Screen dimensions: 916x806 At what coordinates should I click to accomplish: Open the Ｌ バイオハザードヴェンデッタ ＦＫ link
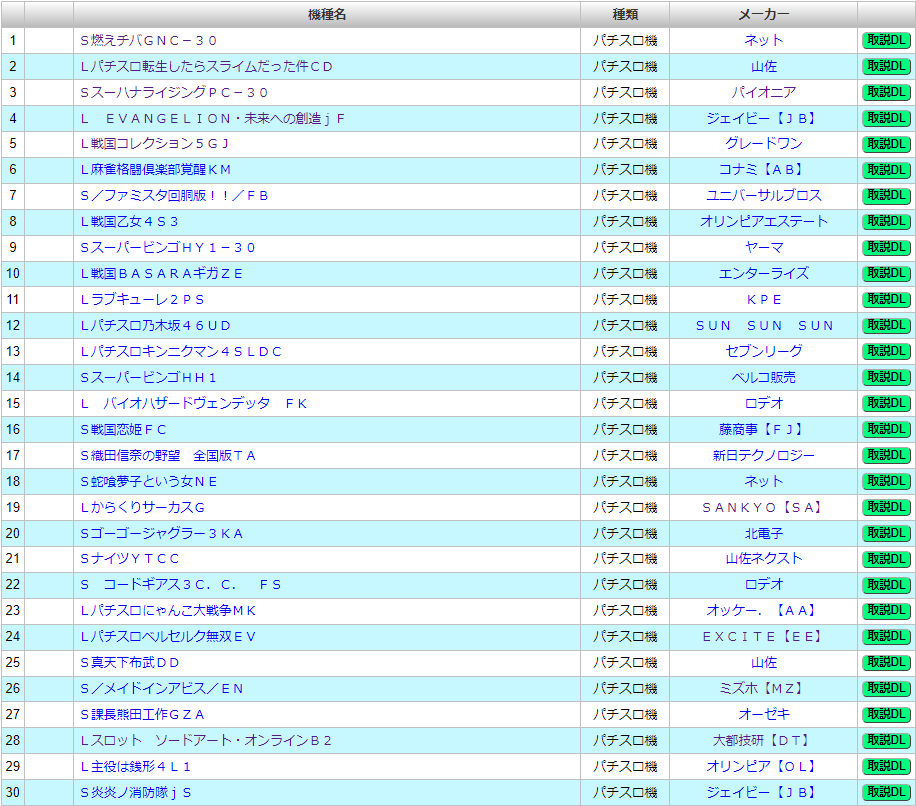click(x=194, y=404)
